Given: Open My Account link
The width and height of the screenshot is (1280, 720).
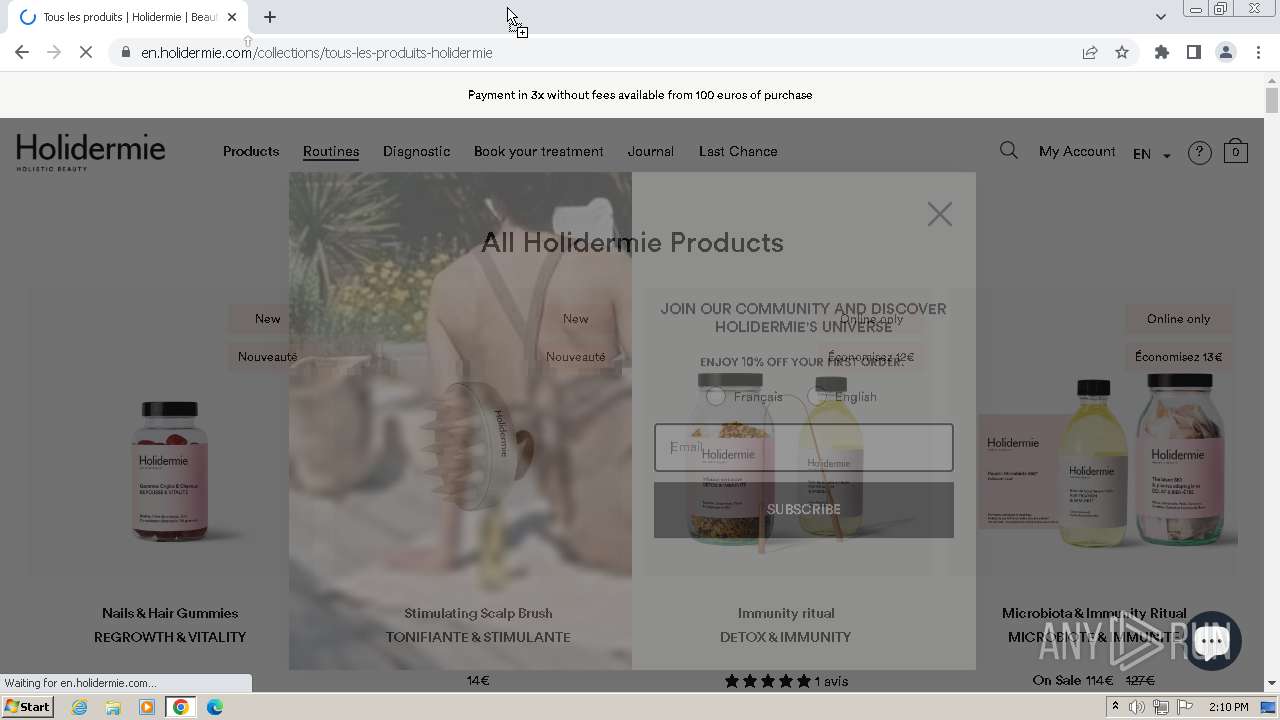Looking at the screenshot, I should pyautogui.click(x=1077, y=151).
